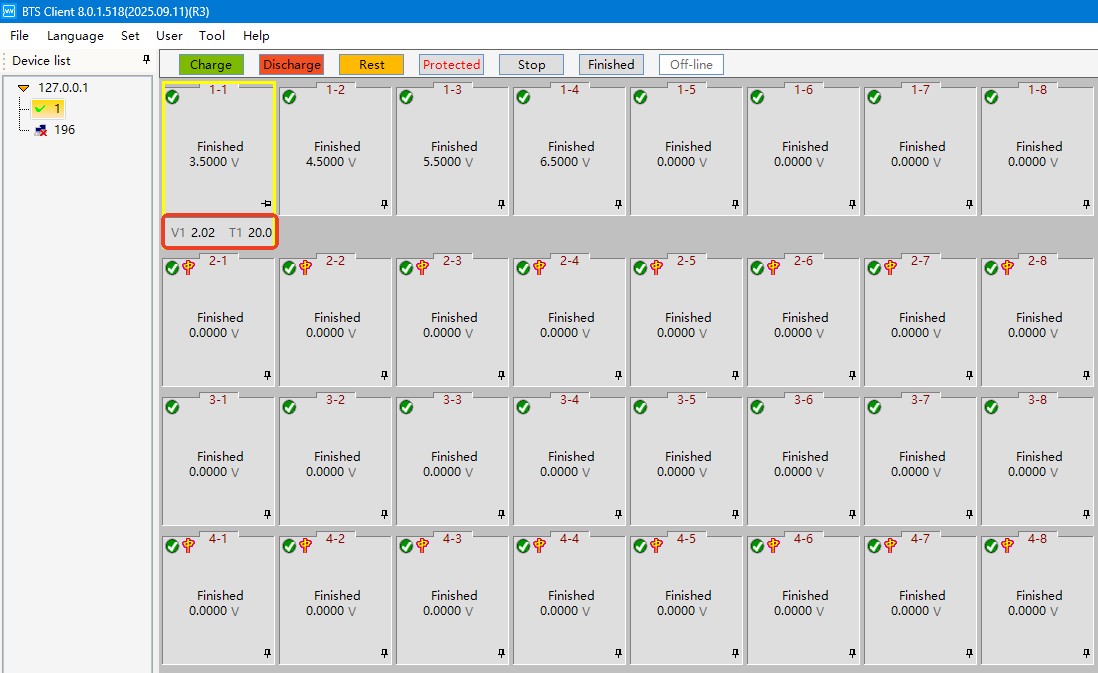Image resolution: width=1098 pixels, height=673 pixels.
Task: Click green check icon on channel 1-1
Action: pos(172,97)
